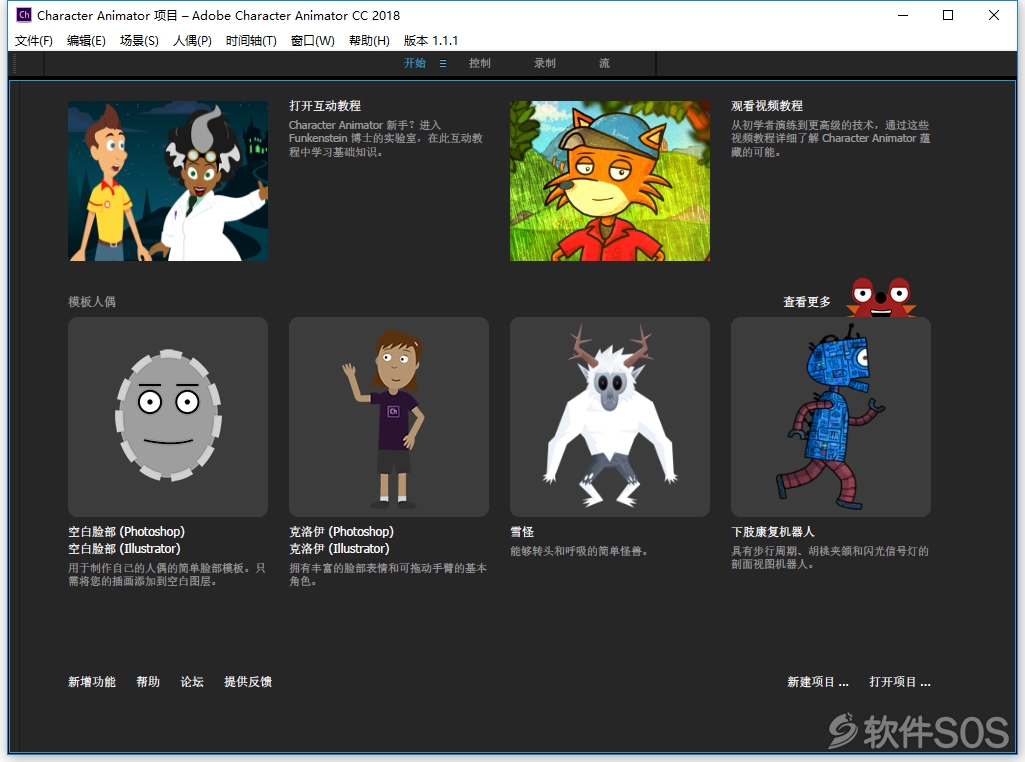Image resolution: width=1025 pixels, height=762 pixels.
Task: Open the 时间轴(T) menu
Action: 251,41
